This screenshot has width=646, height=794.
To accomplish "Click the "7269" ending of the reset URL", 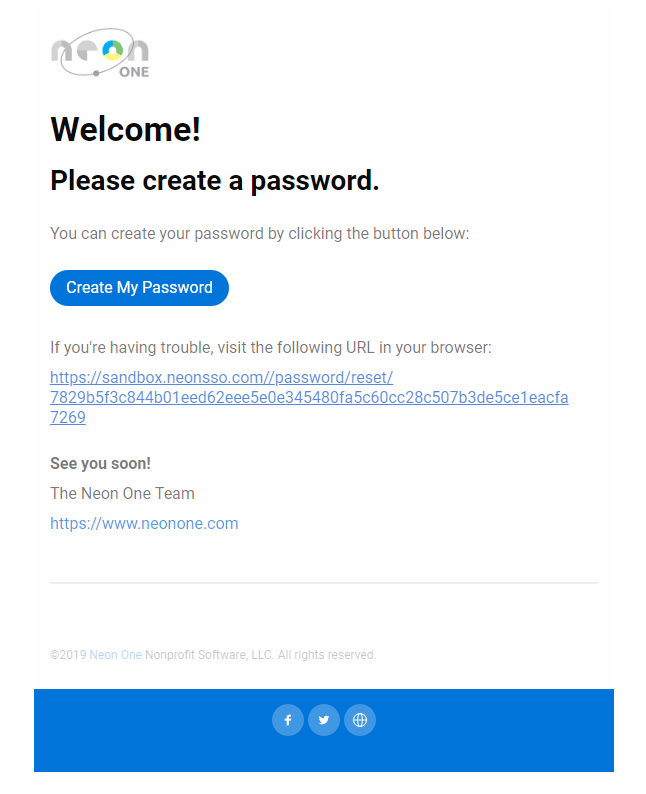I will [68, 418].
